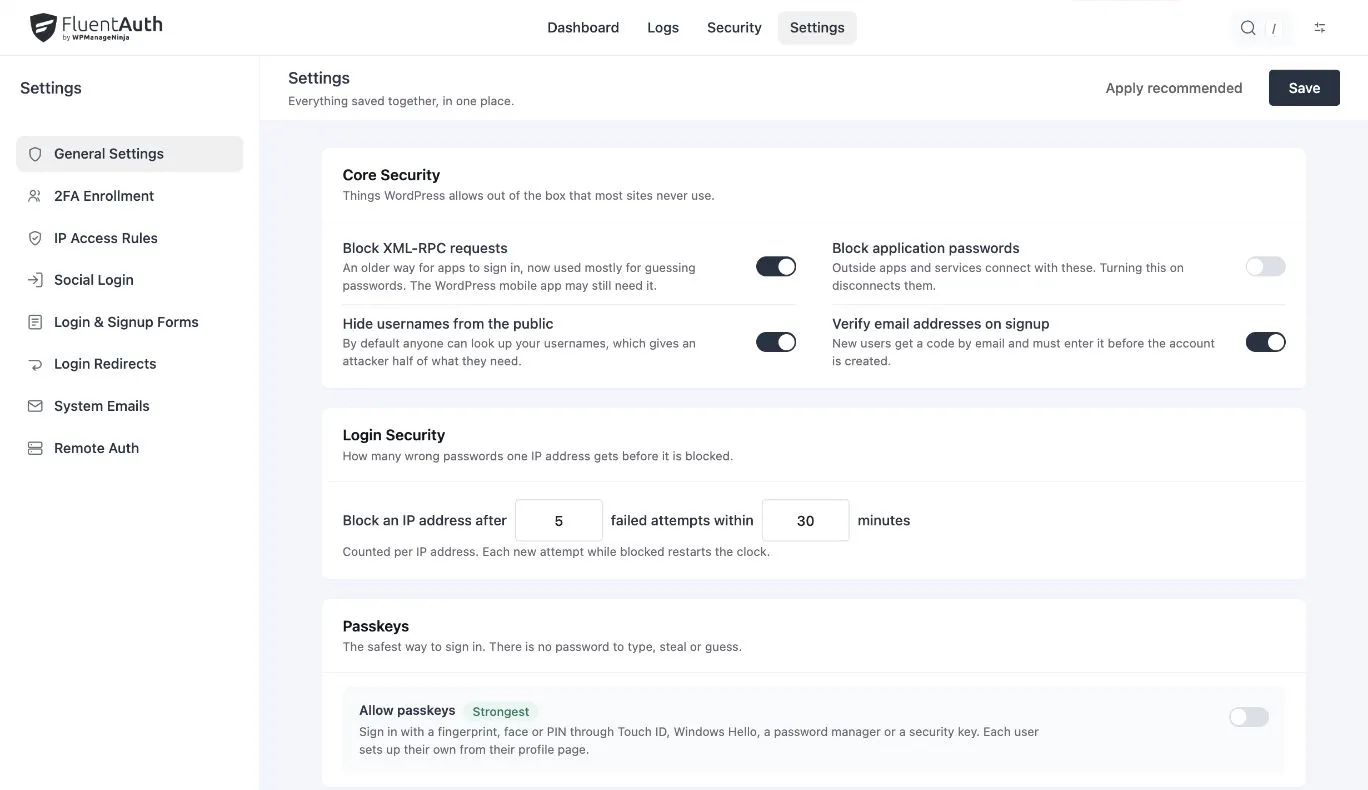
Task: Click the Core Security heading
Action: click(x=391, y=175)
